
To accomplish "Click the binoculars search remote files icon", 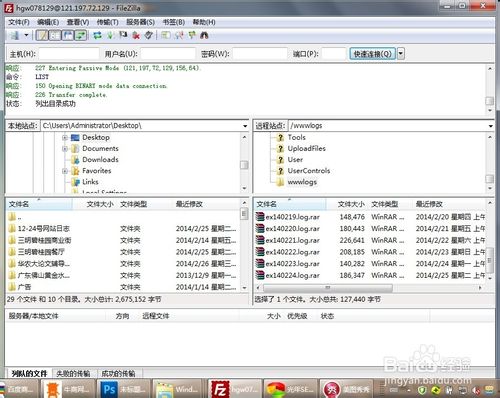I will click(x=204, y=35).
